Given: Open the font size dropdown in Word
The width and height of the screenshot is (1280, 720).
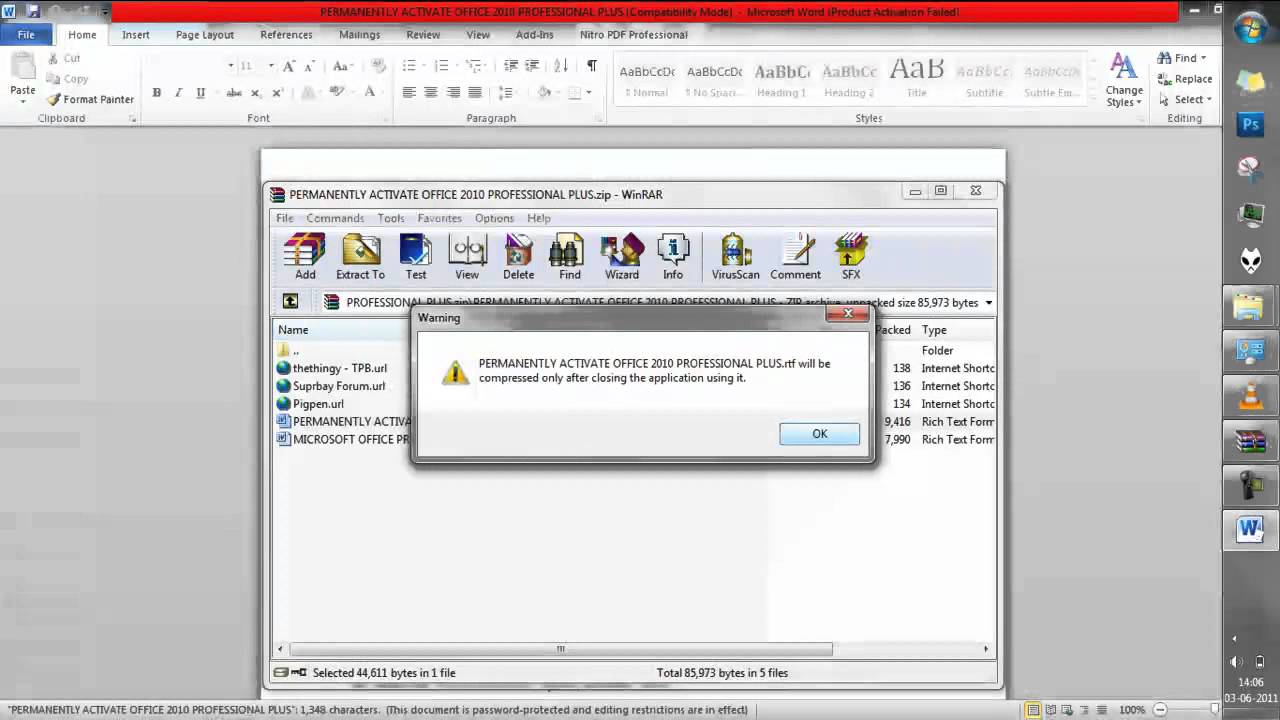Looking at the screenshot, I should pos(270,66).
